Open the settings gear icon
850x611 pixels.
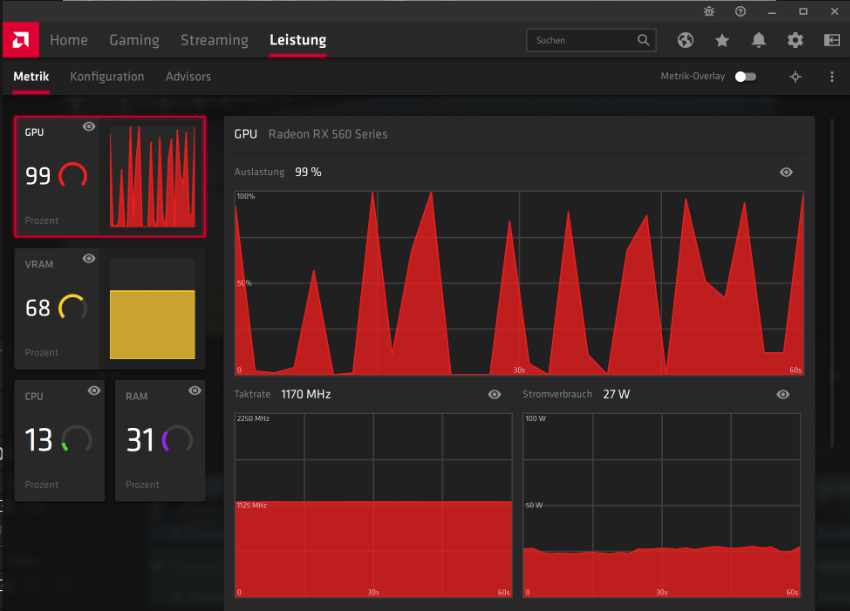tap(795, 40)
